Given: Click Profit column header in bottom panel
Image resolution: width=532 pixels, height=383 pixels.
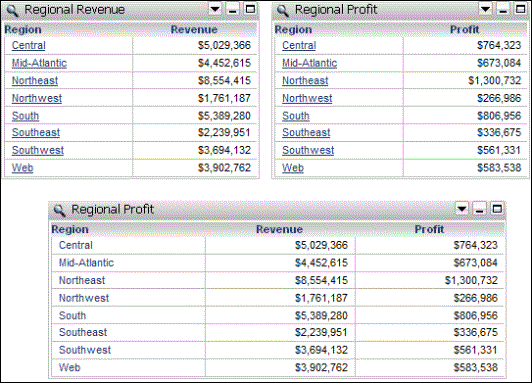Looking at the screenshot, I should [429, 229].
